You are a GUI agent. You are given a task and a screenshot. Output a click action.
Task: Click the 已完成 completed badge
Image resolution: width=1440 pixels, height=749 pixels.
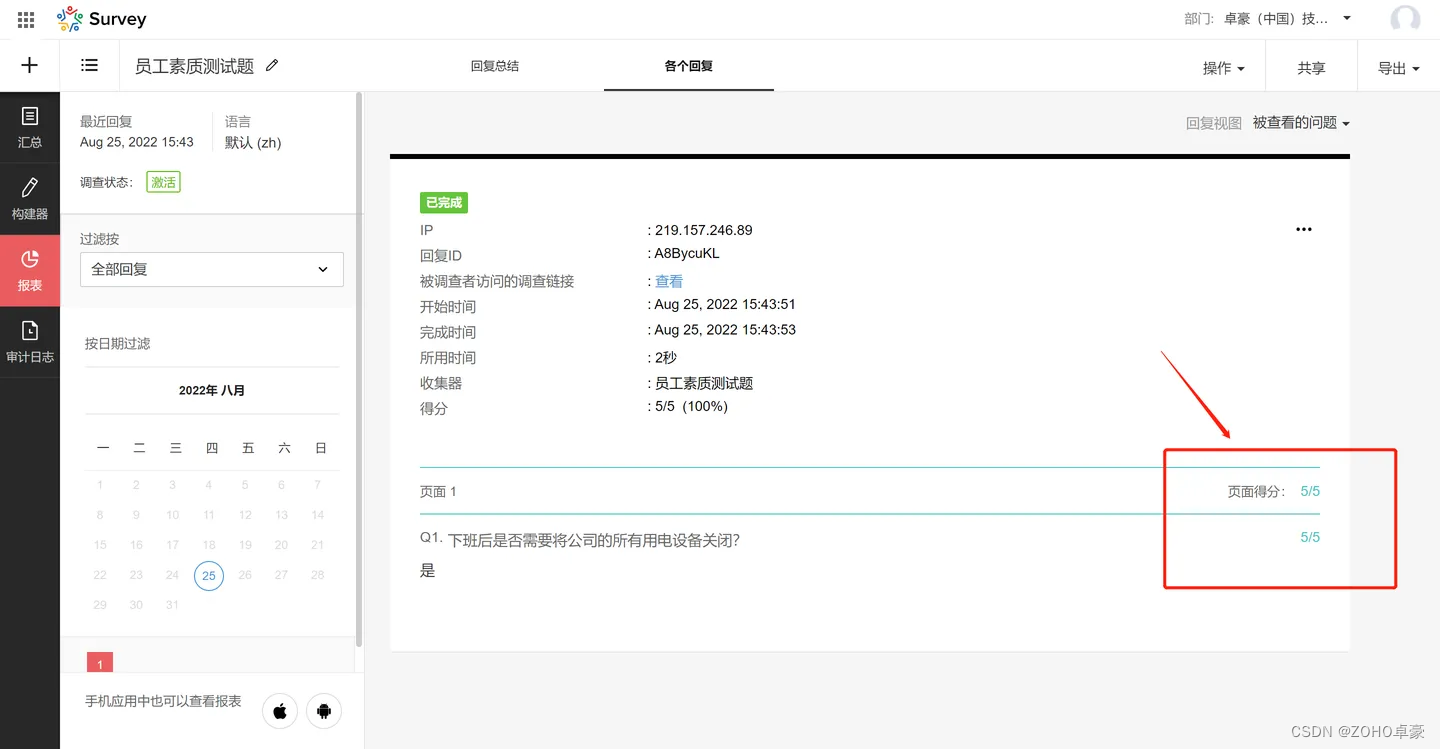444,203
